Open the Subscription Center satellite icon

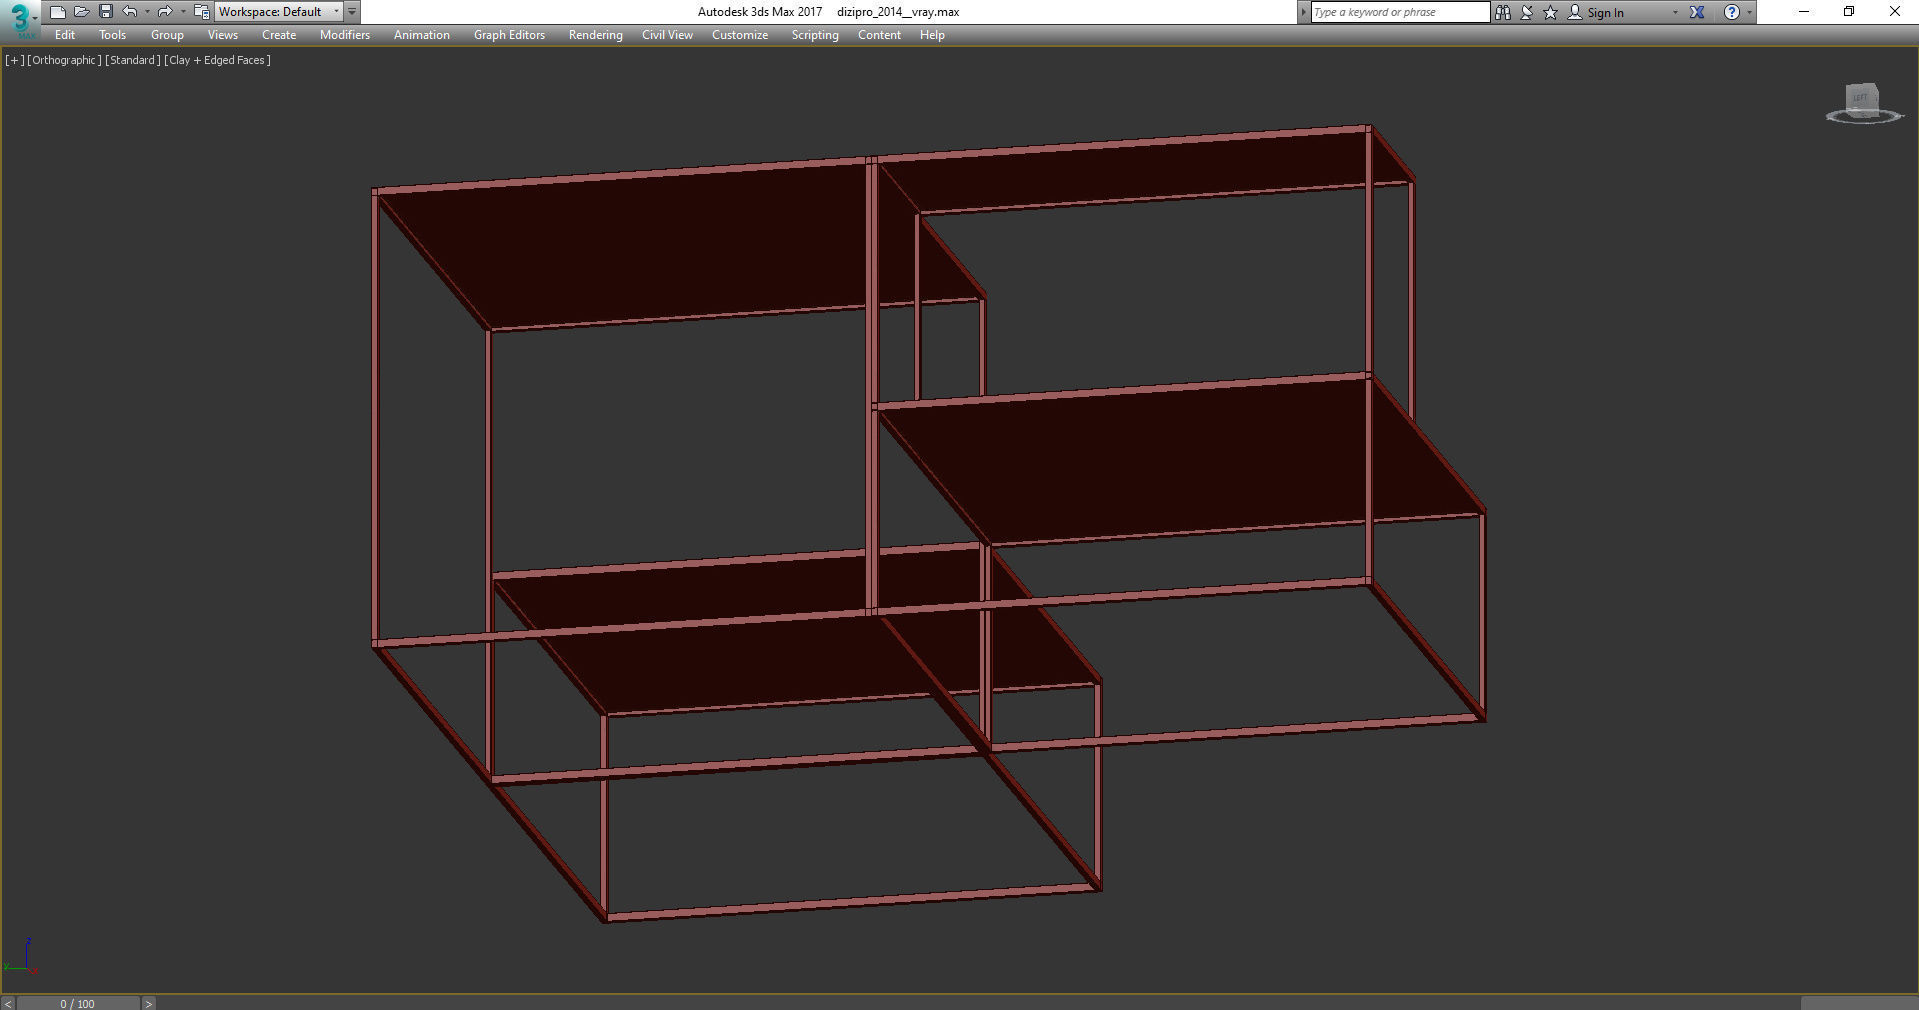(1527, 12)
